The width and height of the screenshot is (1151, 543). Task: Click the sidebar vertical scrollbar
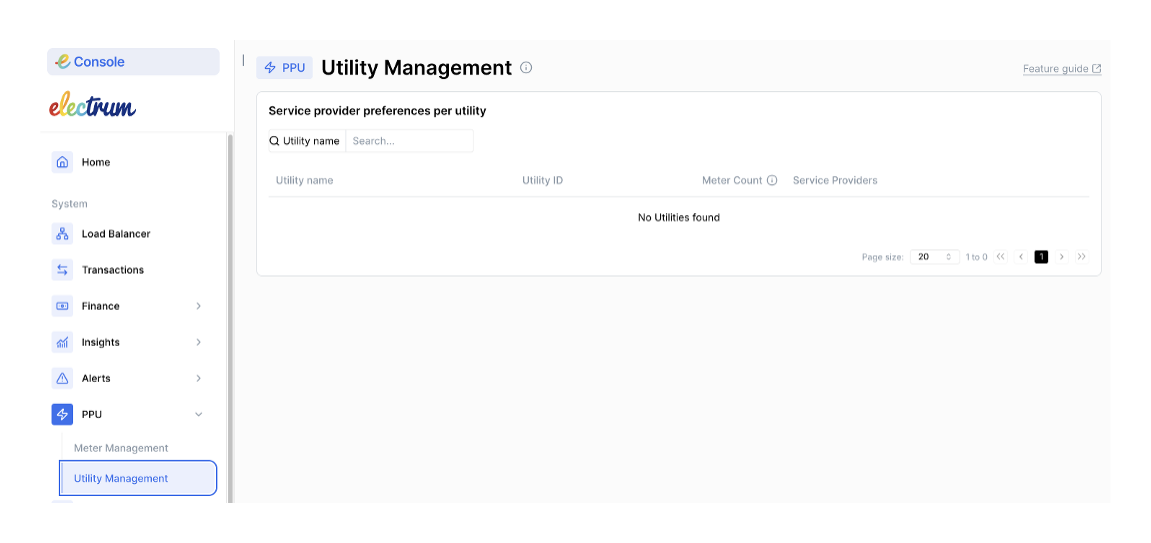230,318
